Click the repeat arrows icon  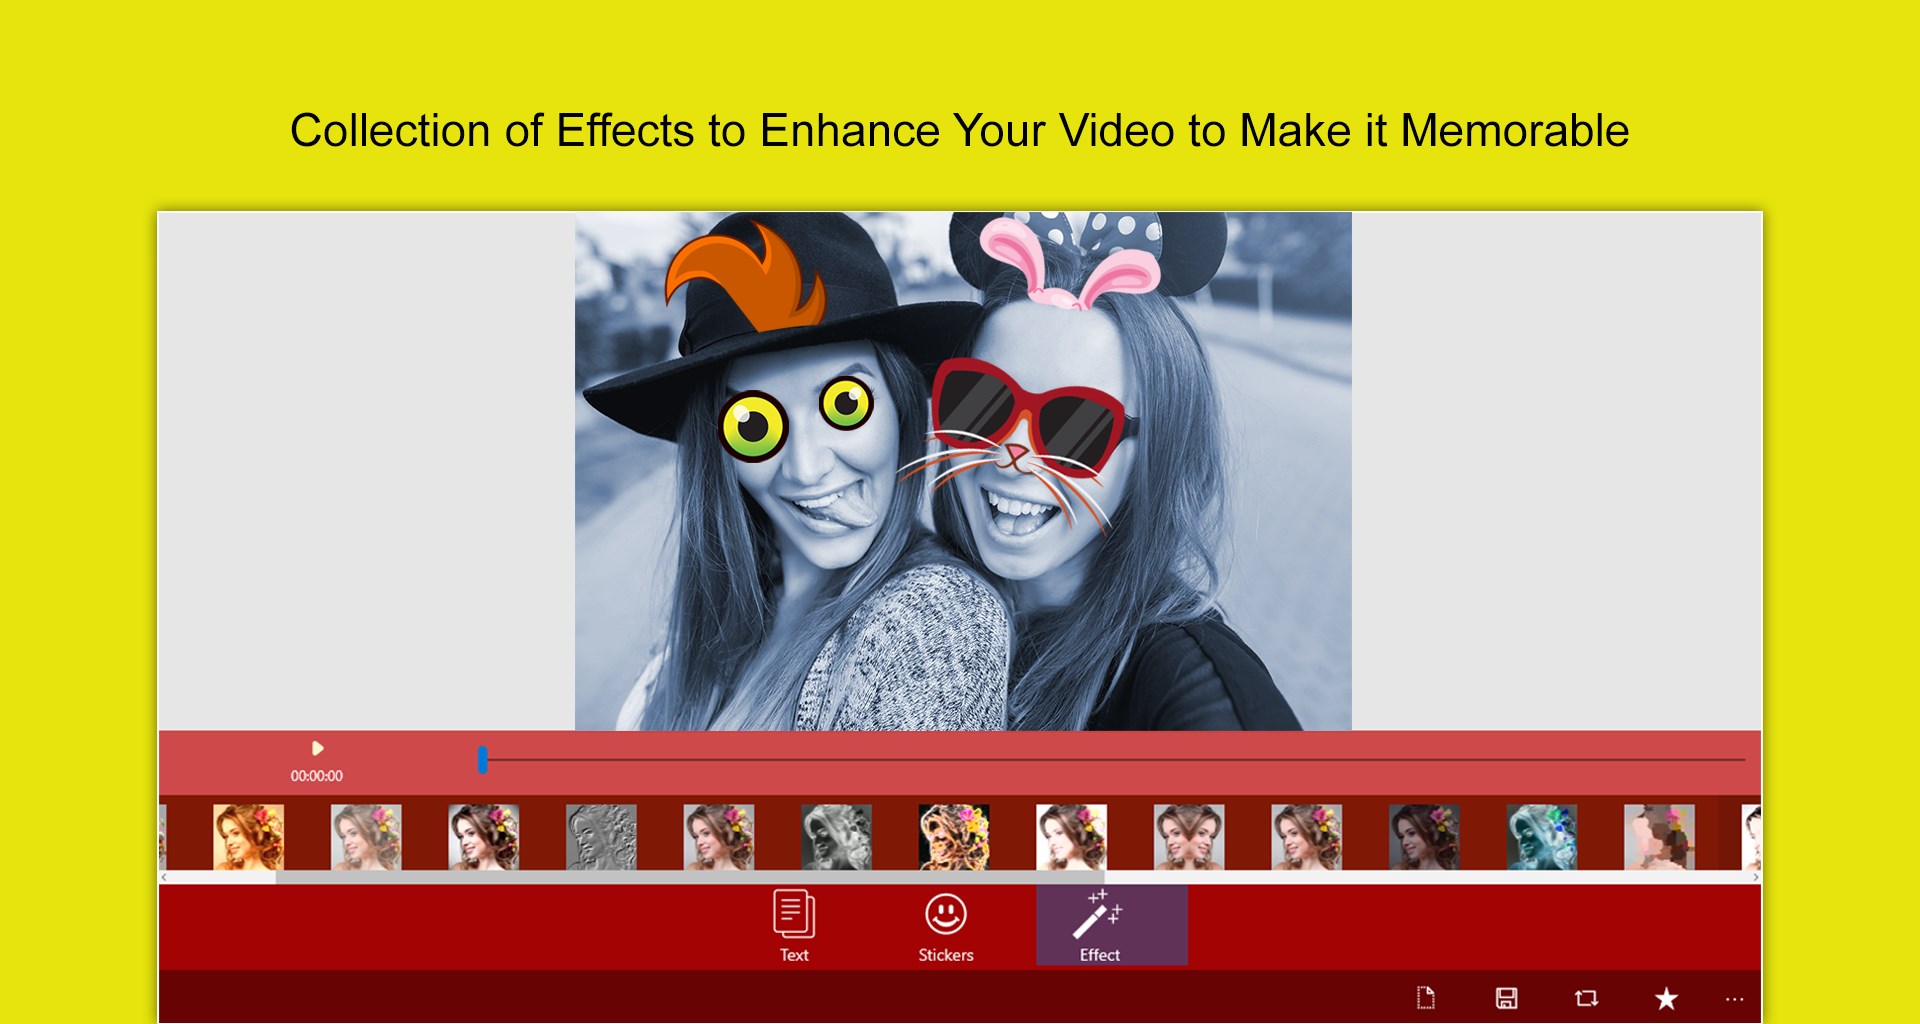tap(1586, 998)
